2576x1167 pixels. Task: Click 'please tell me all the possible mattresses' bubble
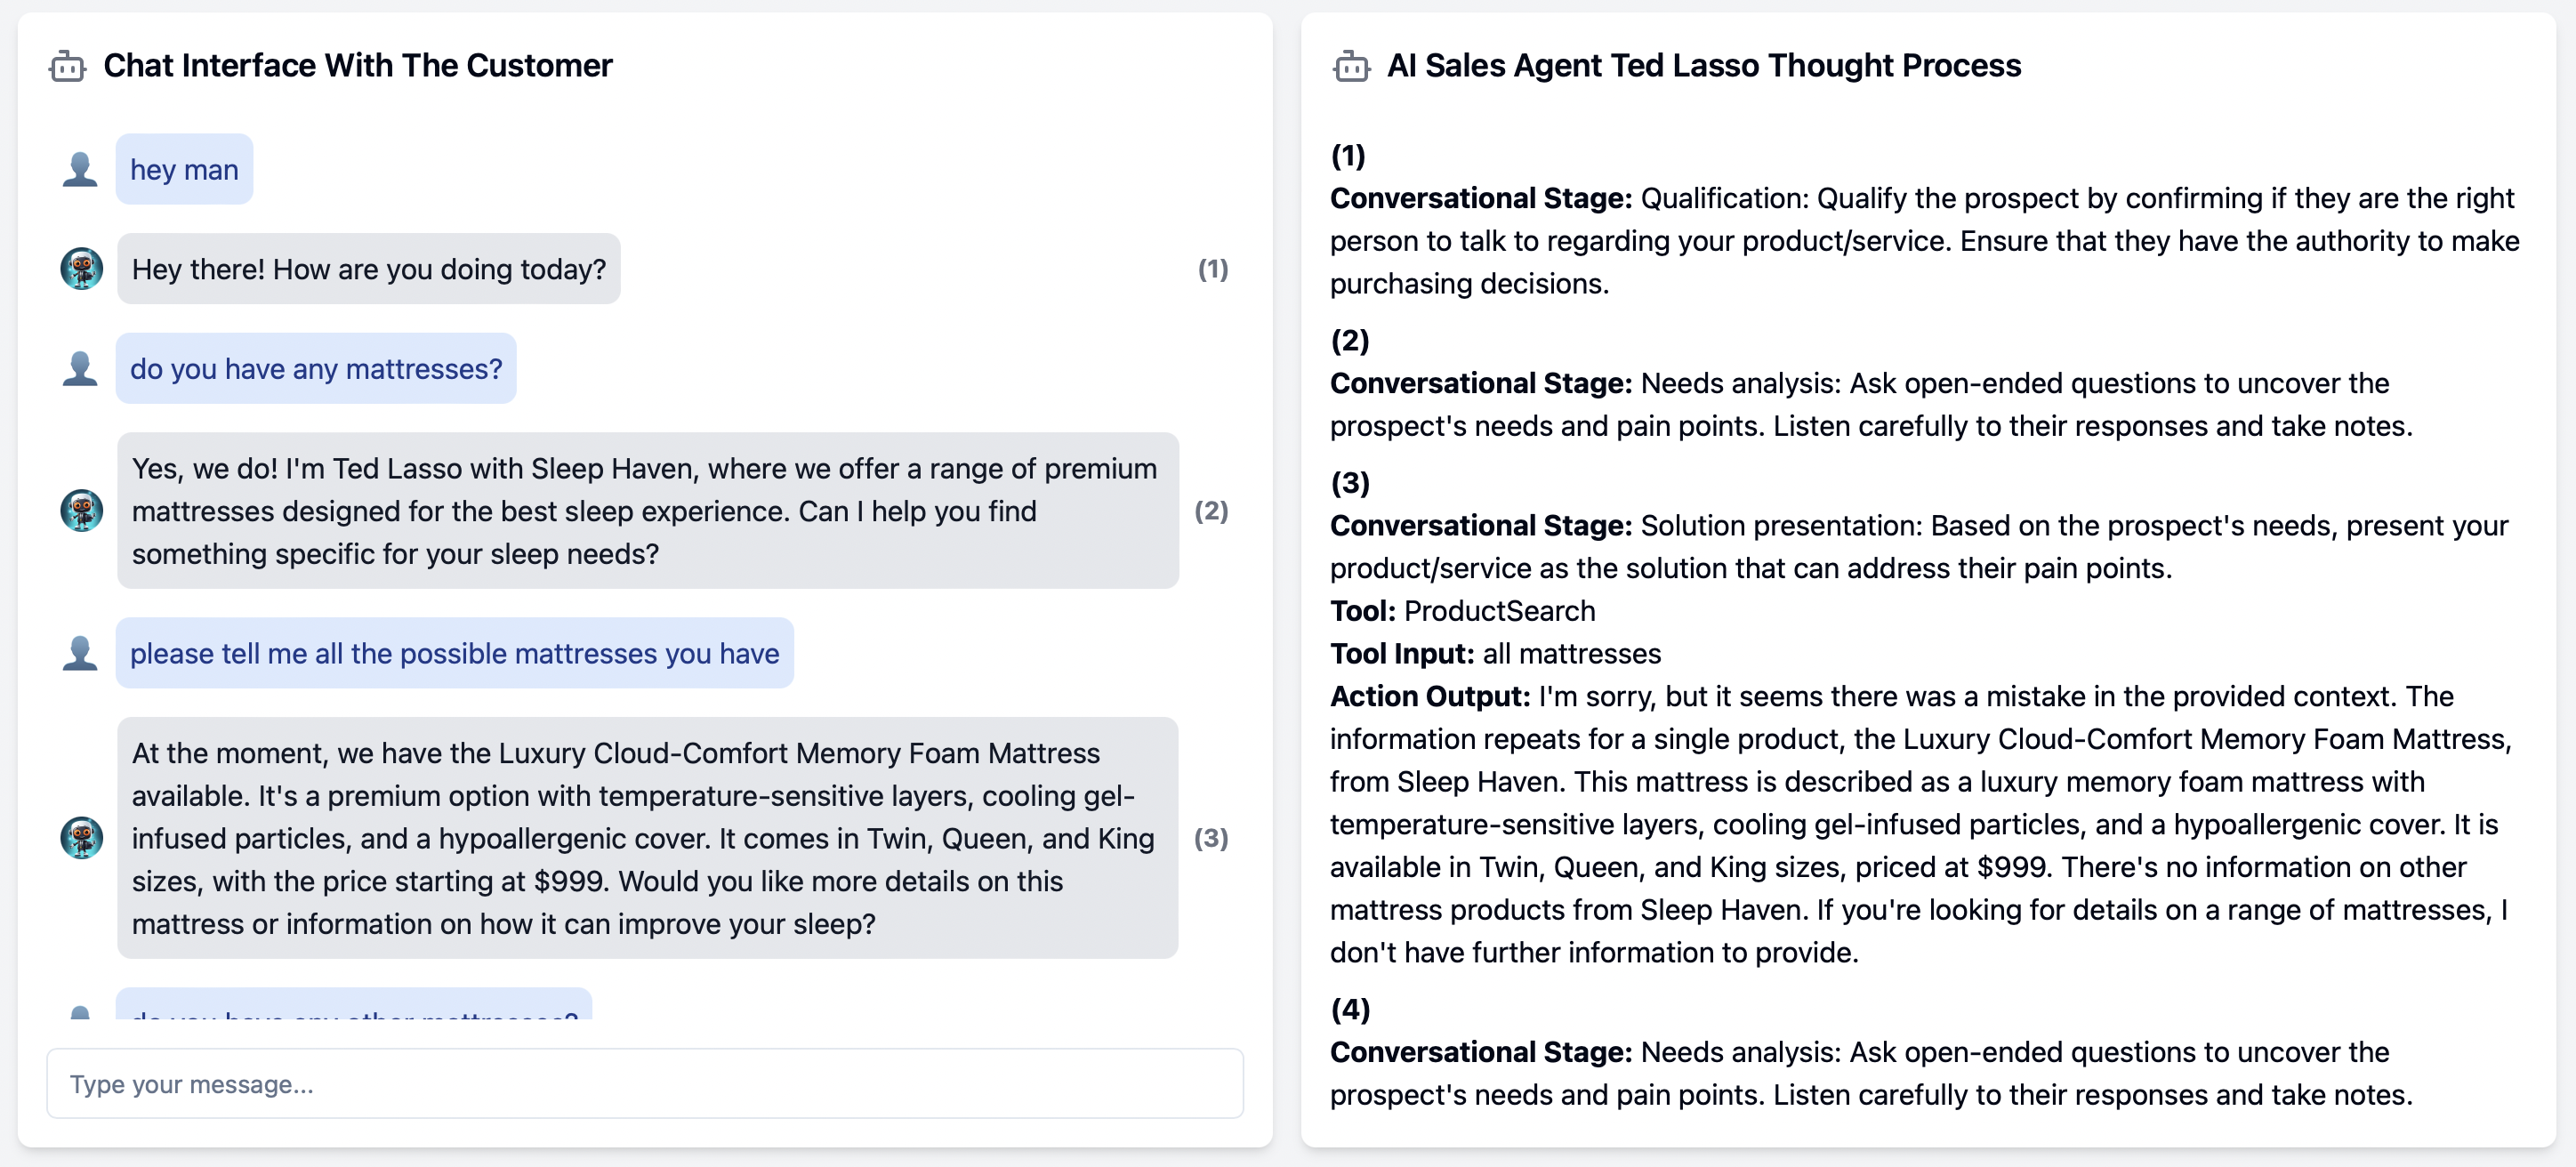click(x=454, y=653)
